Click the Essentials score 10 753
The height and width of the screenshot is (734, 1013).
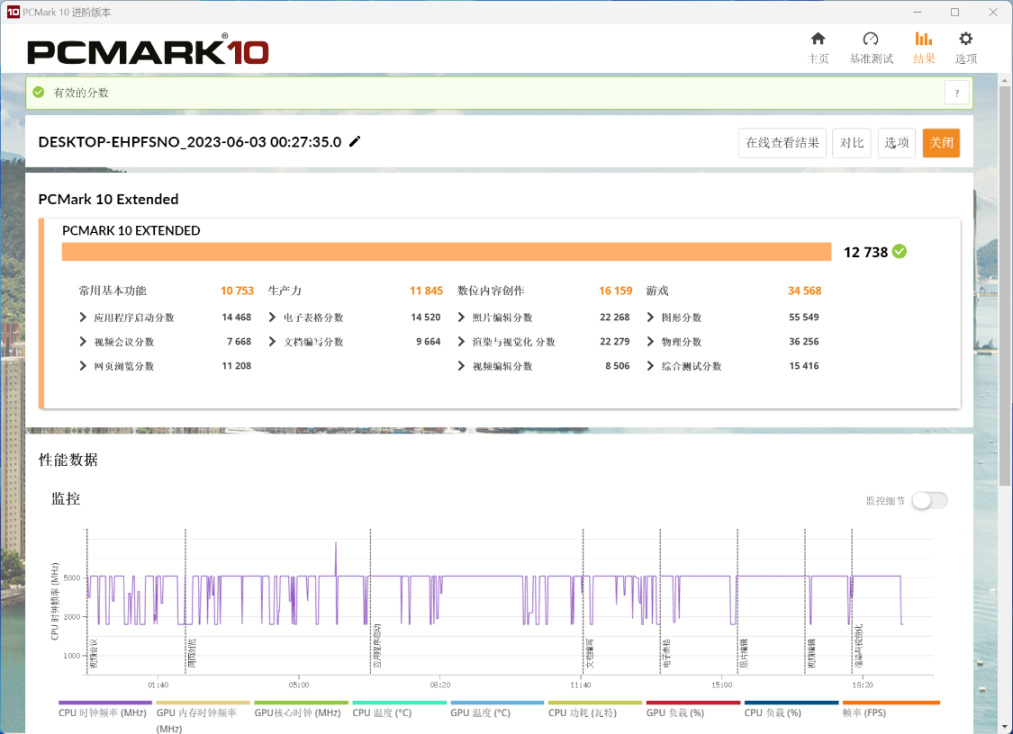coord(237,291)
